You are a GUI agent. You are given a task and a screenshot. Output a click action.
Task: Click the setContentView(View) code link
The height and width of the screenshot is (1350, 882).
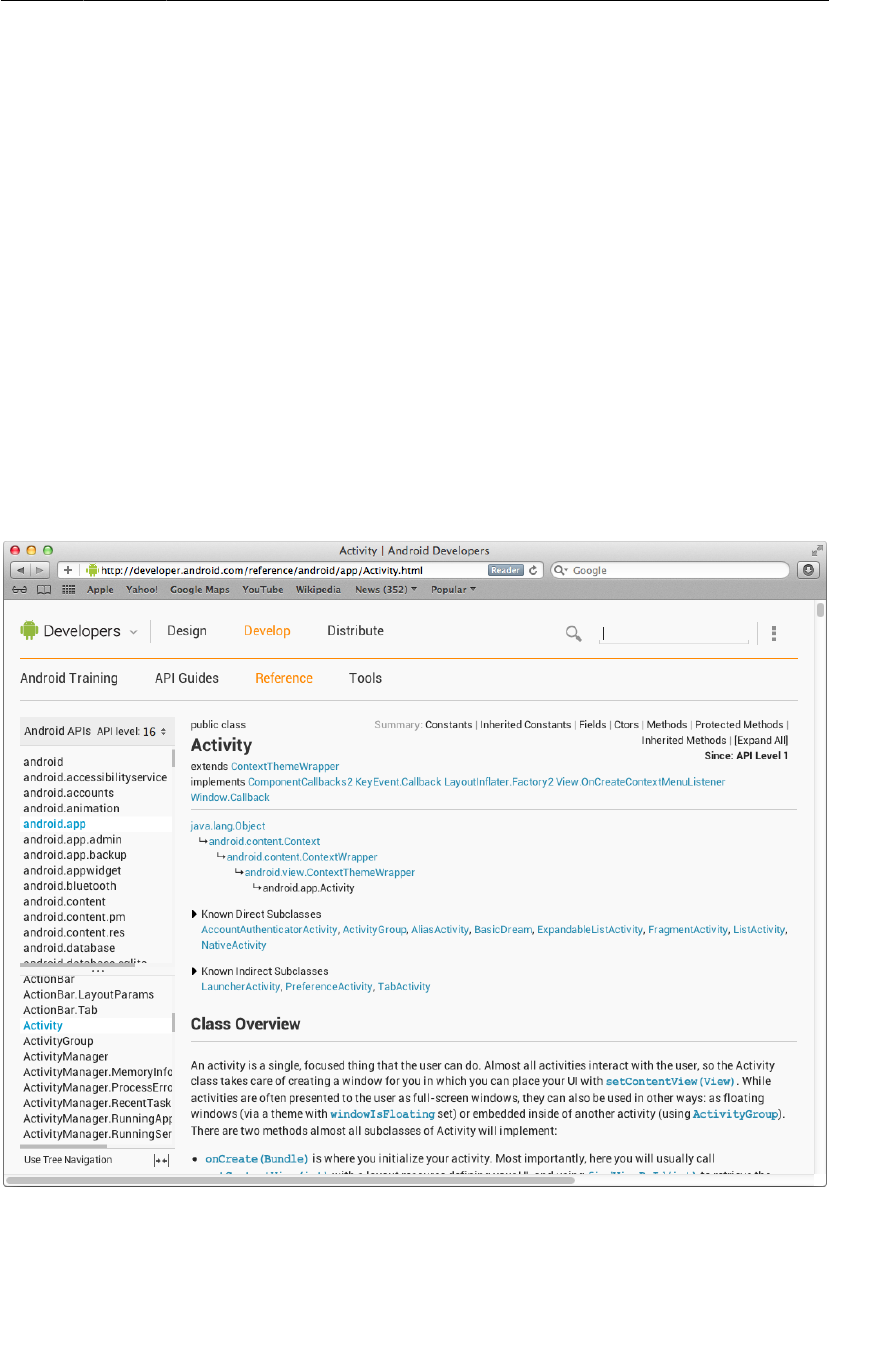coord(671,1082)
